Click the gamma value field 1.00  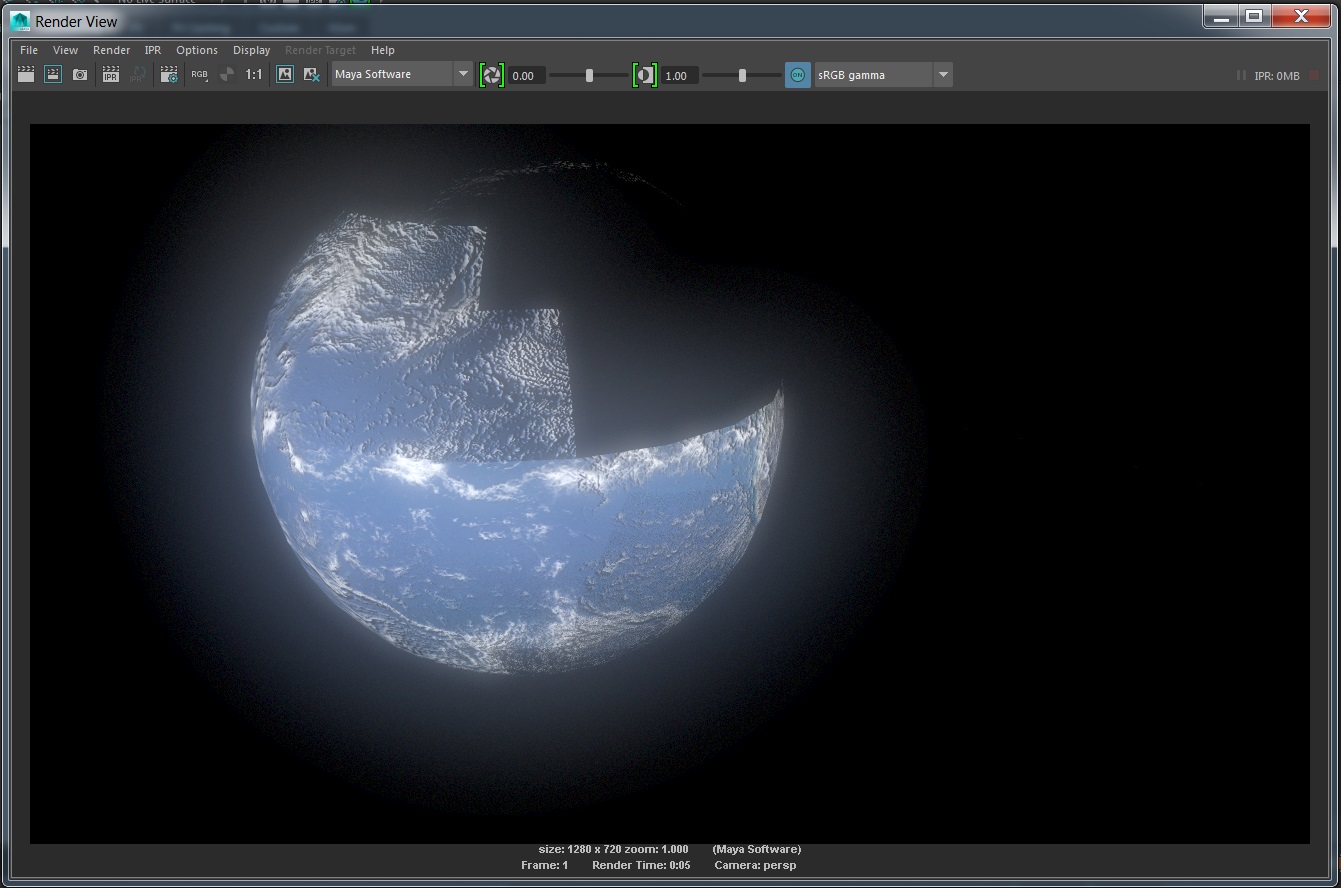(x=680, y=76)
